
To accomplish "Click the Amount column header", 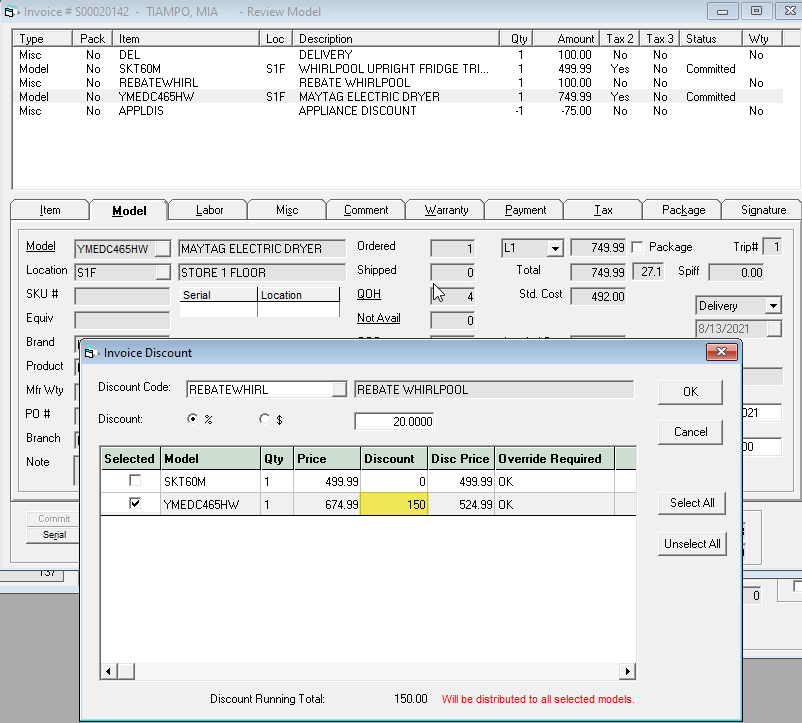I will tap(566, 39).
